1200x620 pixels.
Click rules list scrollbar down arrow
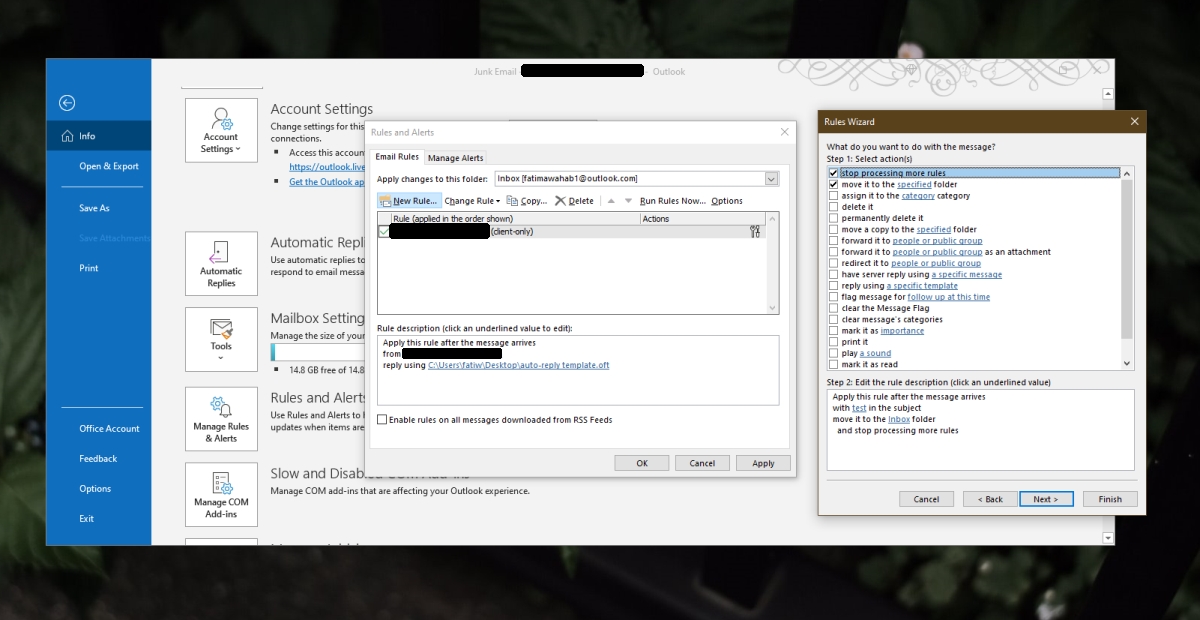(x=772, y=308)
